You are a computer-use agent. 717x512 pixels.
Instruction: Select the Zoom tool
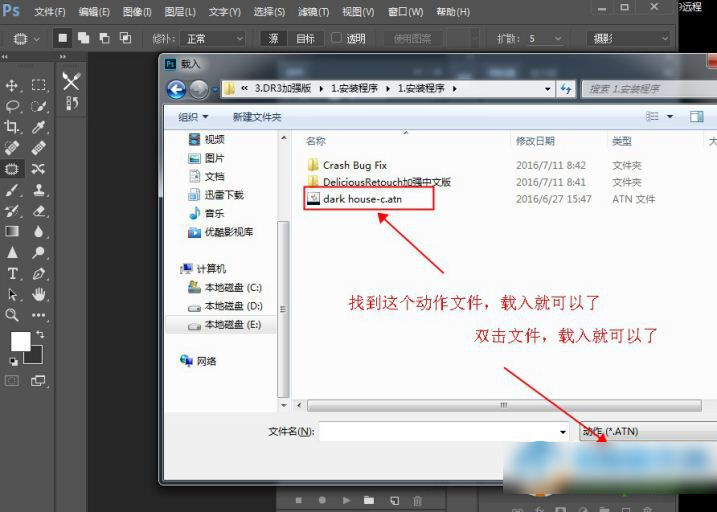coord(11,315)
